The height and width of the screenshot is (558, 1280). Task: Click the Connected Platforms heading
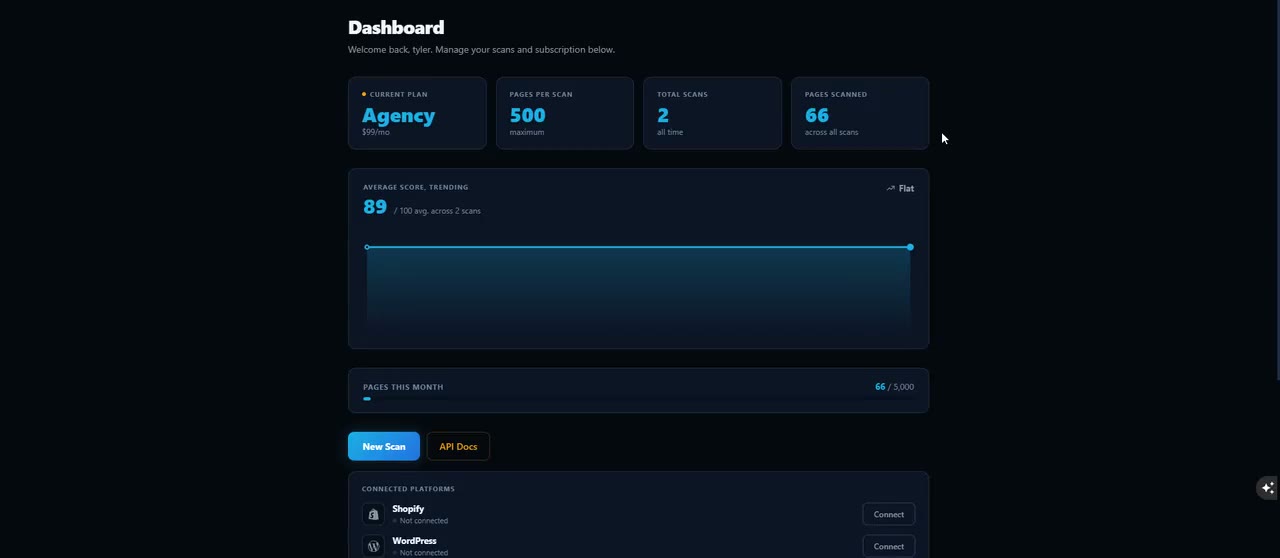(408, 489)
